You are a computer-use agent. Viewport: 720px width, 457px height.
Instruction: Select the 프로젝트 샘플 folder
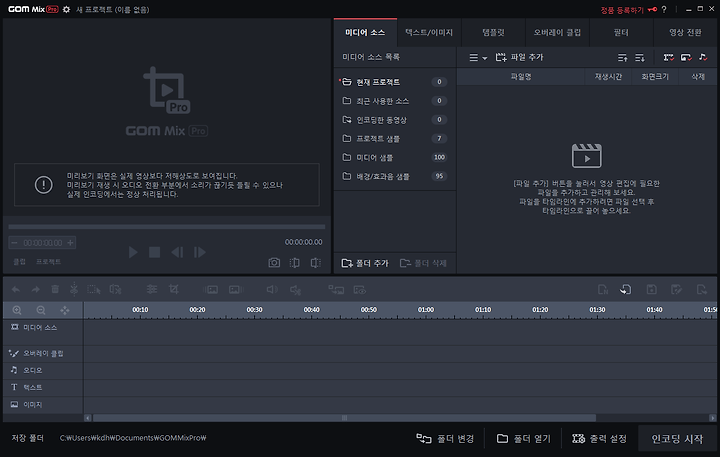[394, 139]
